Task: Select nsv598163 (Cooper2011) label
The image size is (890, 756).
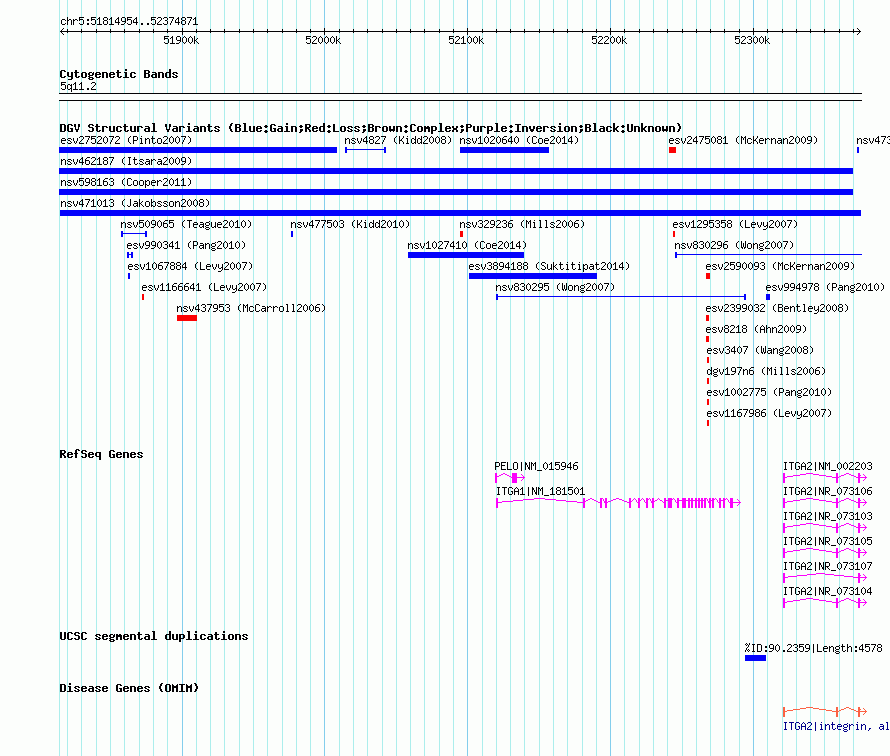Action: (126, 182)
